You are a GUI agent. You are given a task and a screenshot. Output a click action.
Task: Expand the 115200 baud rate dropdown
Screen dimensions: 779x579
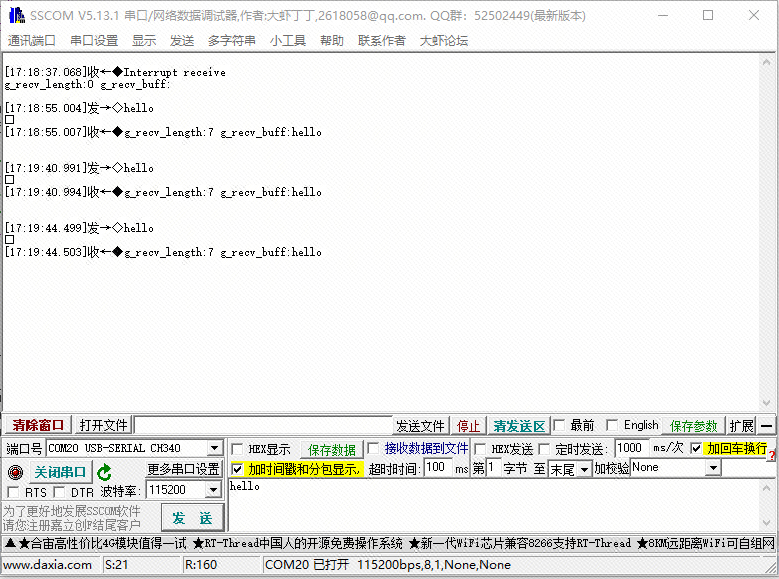(213, 490)
